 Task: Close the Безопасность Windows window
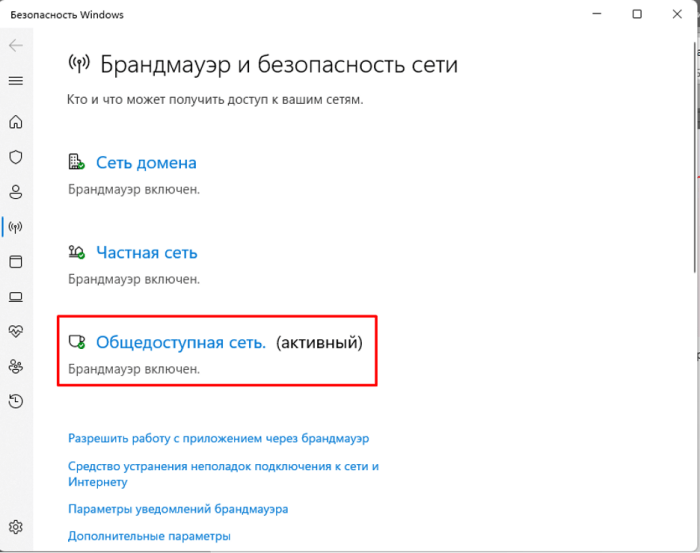677,14
